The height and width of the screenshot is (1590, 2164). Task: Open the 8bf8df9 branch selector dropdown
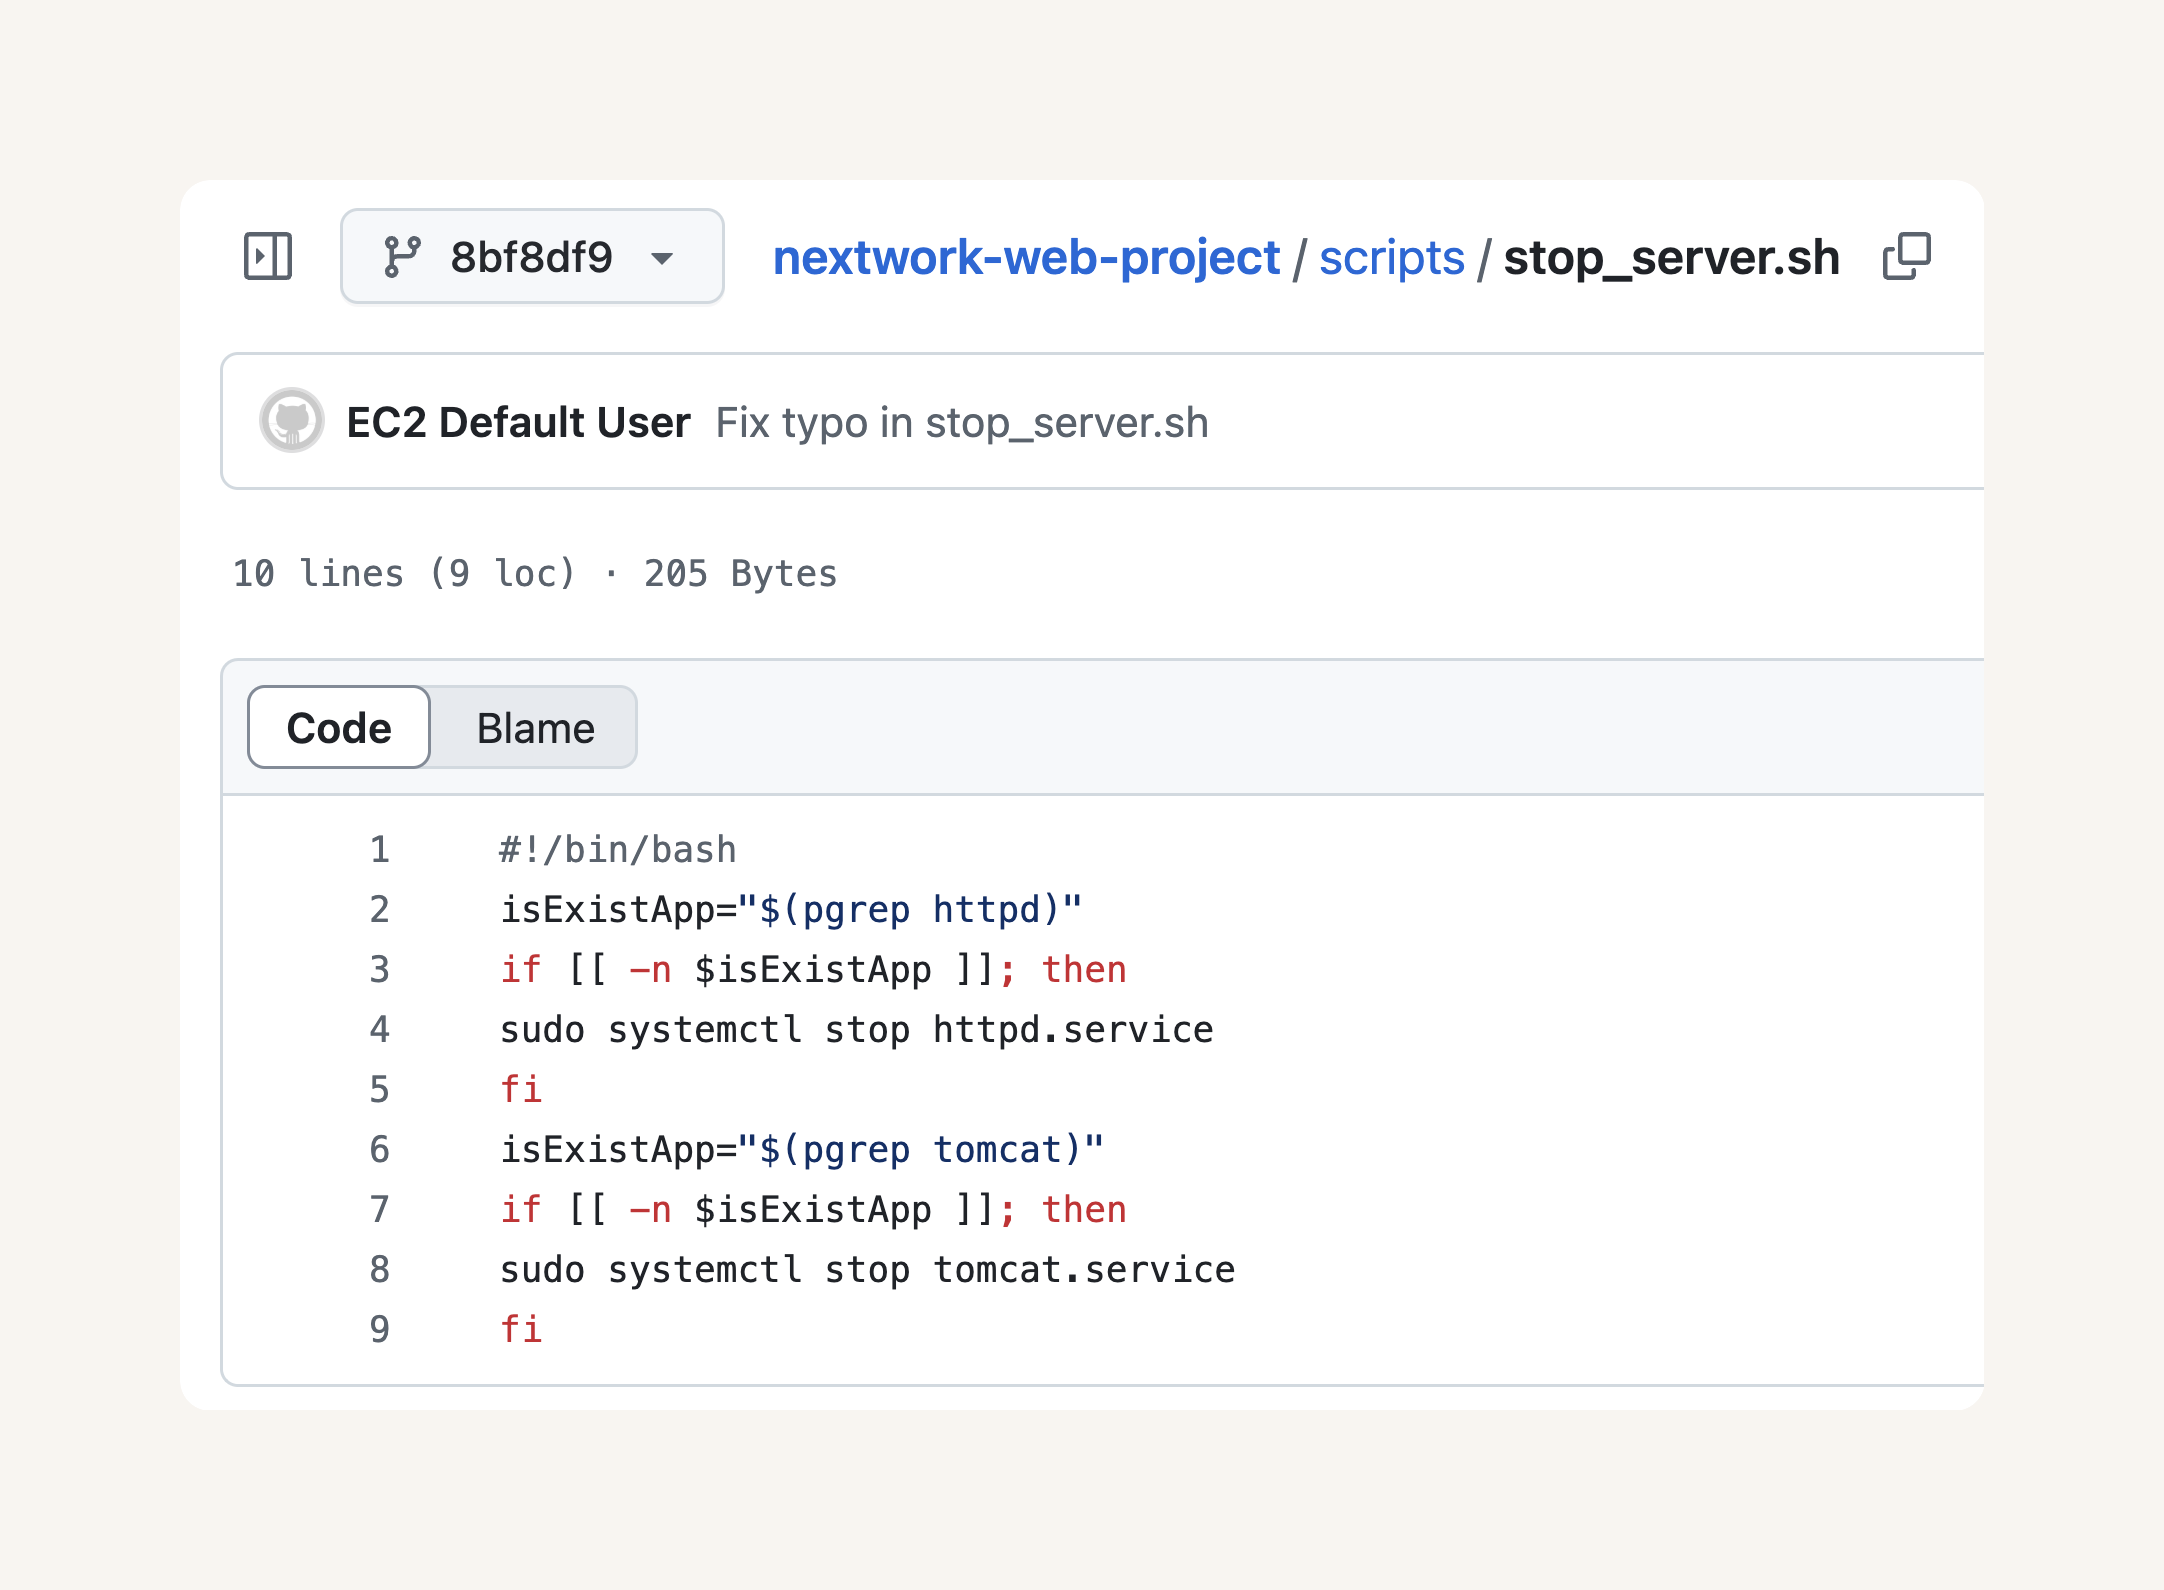click(532, 257)
